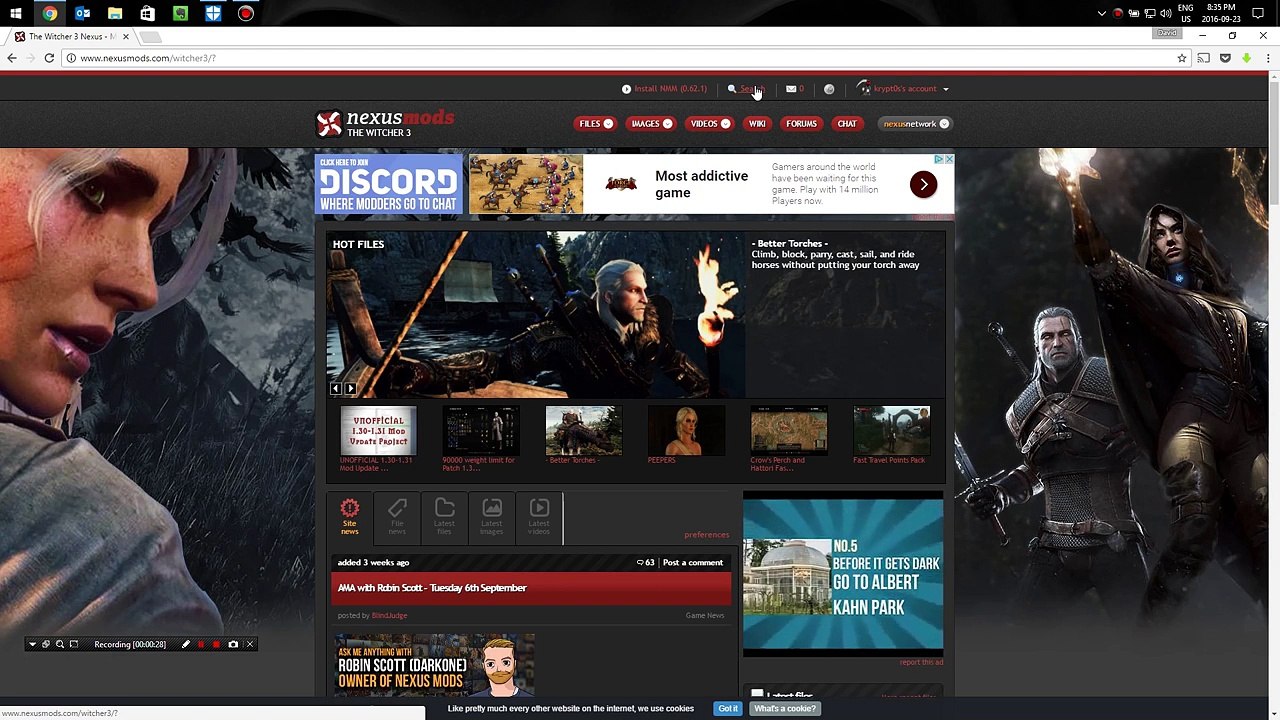This screenshot has height=720, width=1280.
Task: Go back in browser history
Action: pos(11,58)
